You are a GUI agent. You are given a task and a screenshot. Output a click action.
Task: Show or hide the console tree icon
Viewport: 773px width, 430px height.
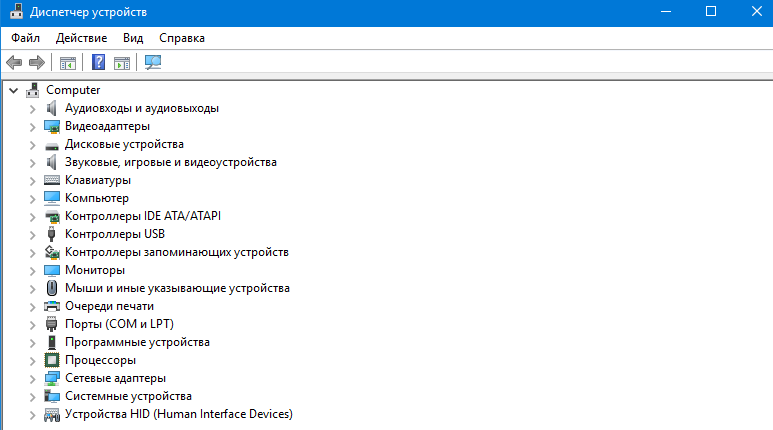coord(68,63)
